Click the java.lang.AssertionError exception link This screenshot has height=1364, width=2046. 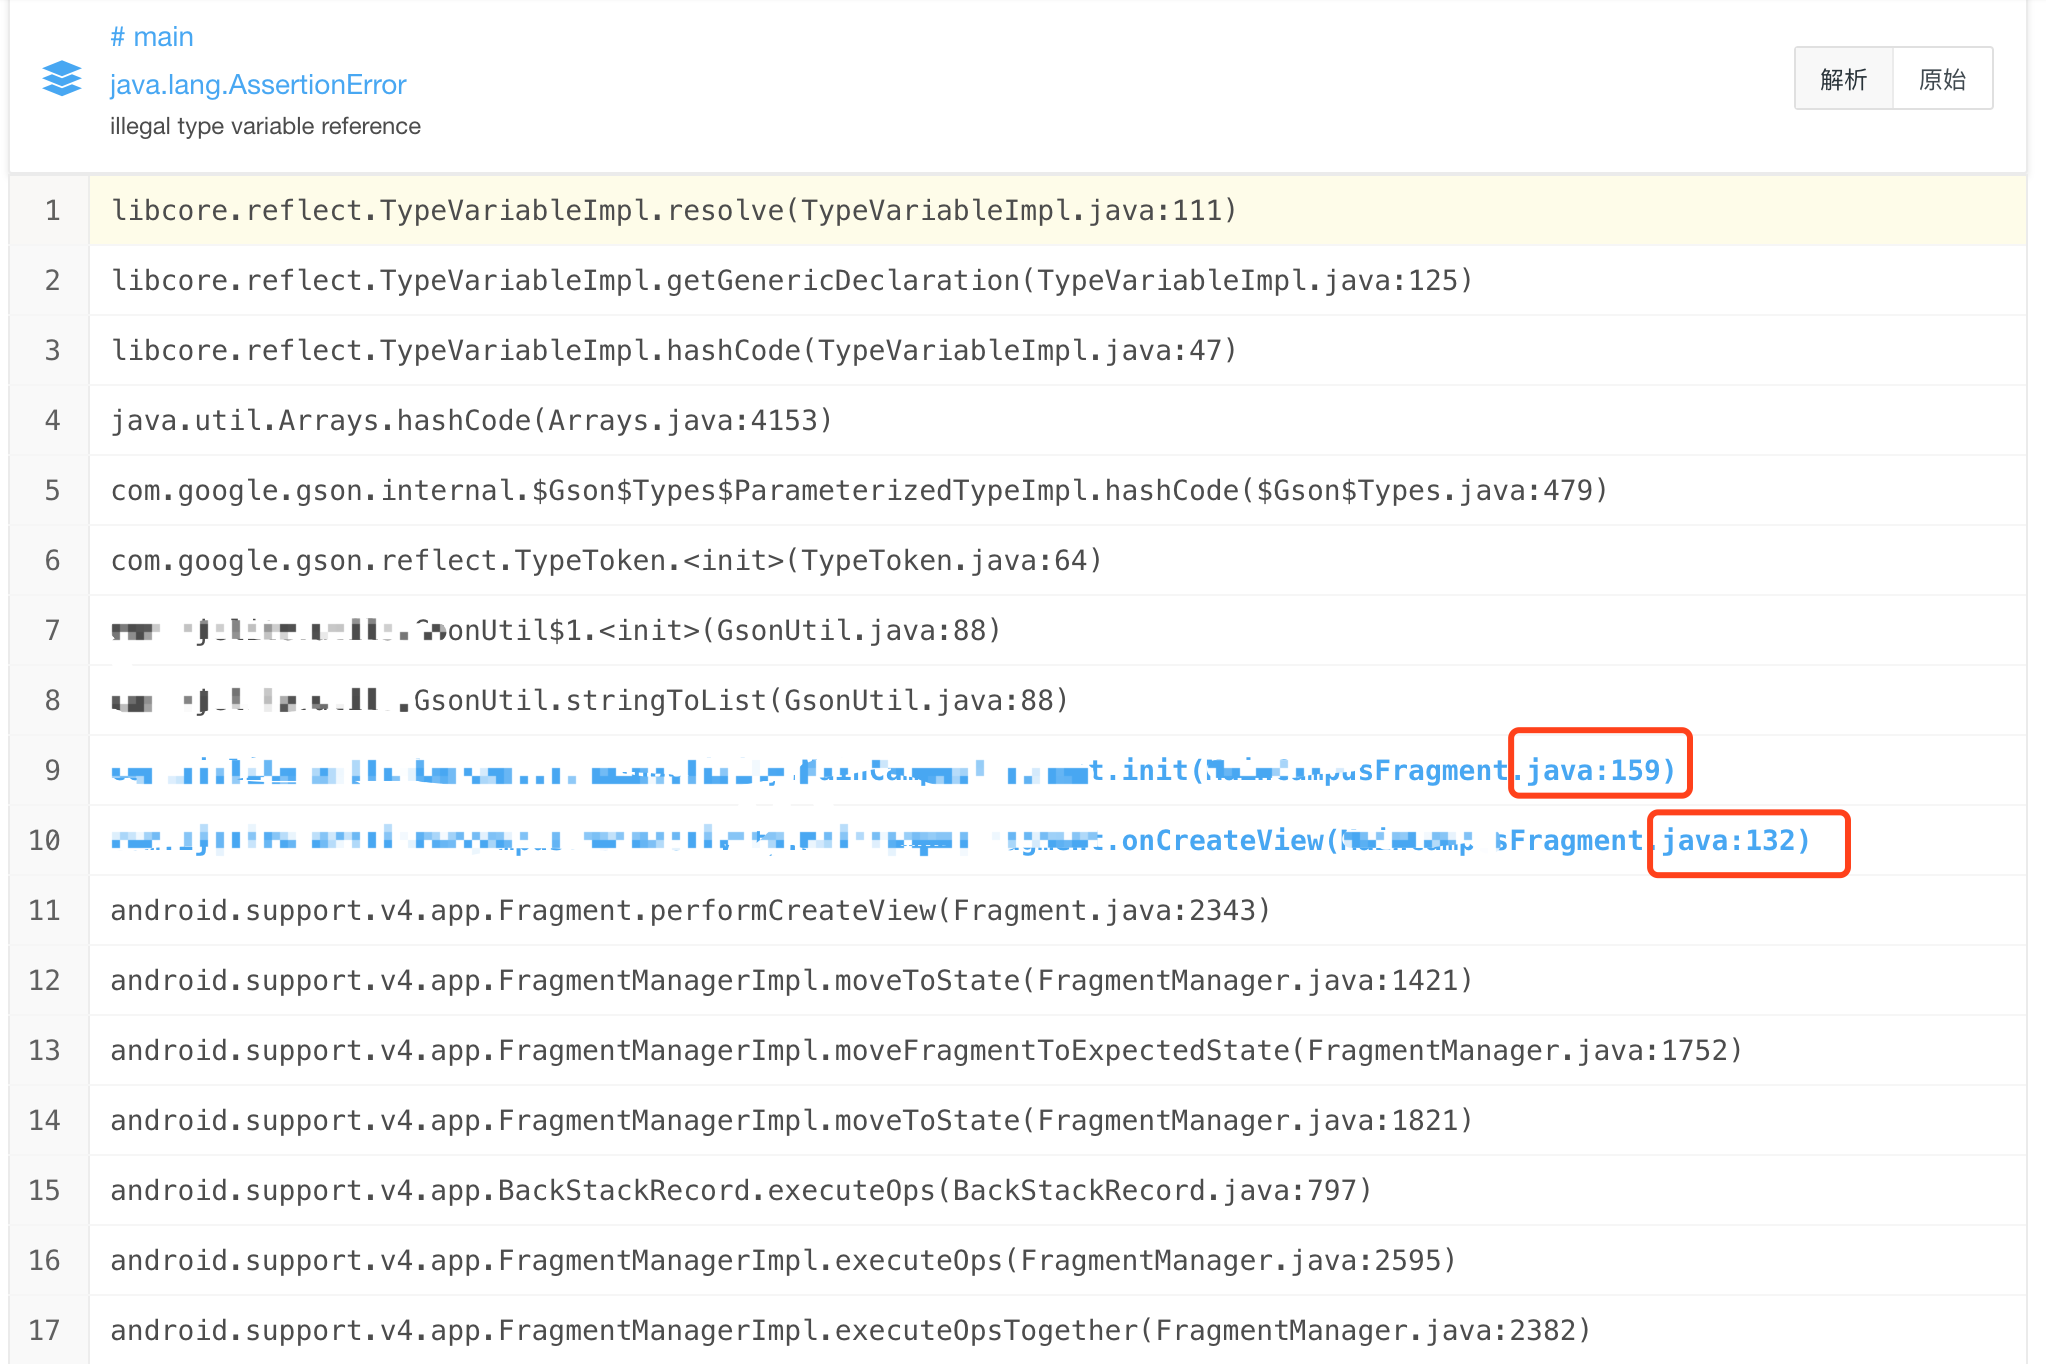[x=257, y=84]
